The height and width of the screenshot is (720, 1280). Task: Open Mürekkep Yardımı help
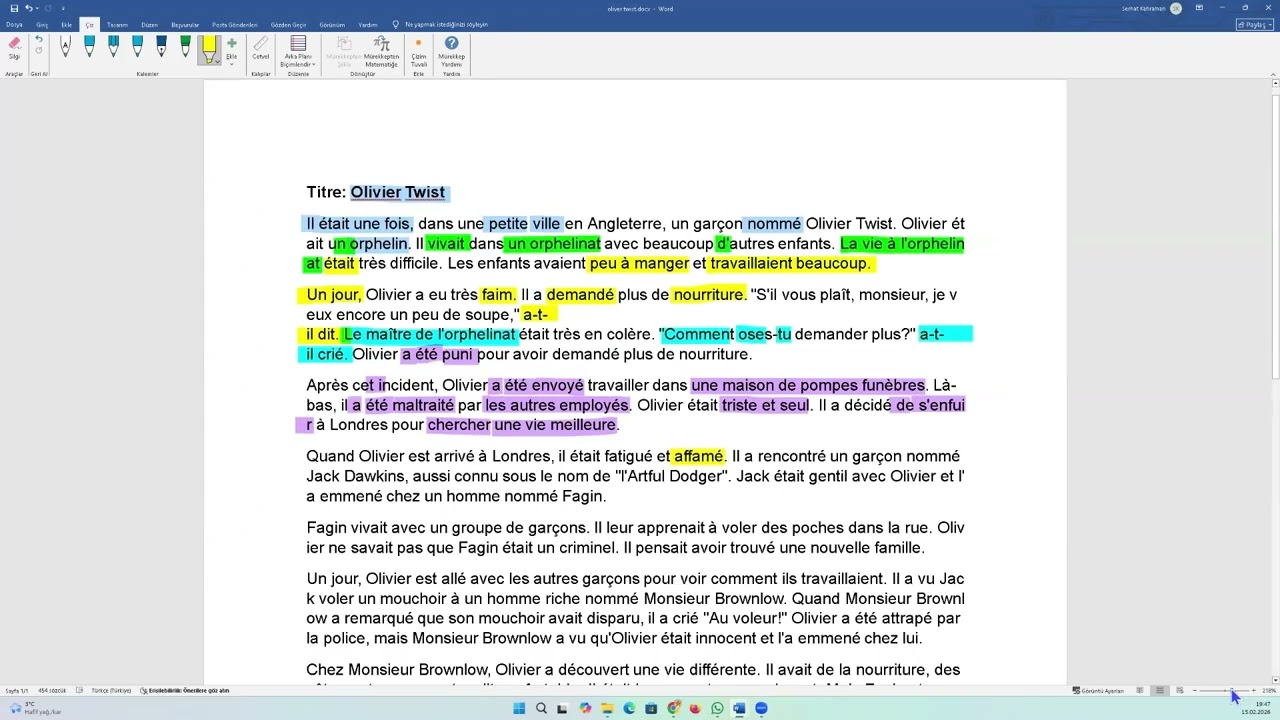[x=451, y=52]
